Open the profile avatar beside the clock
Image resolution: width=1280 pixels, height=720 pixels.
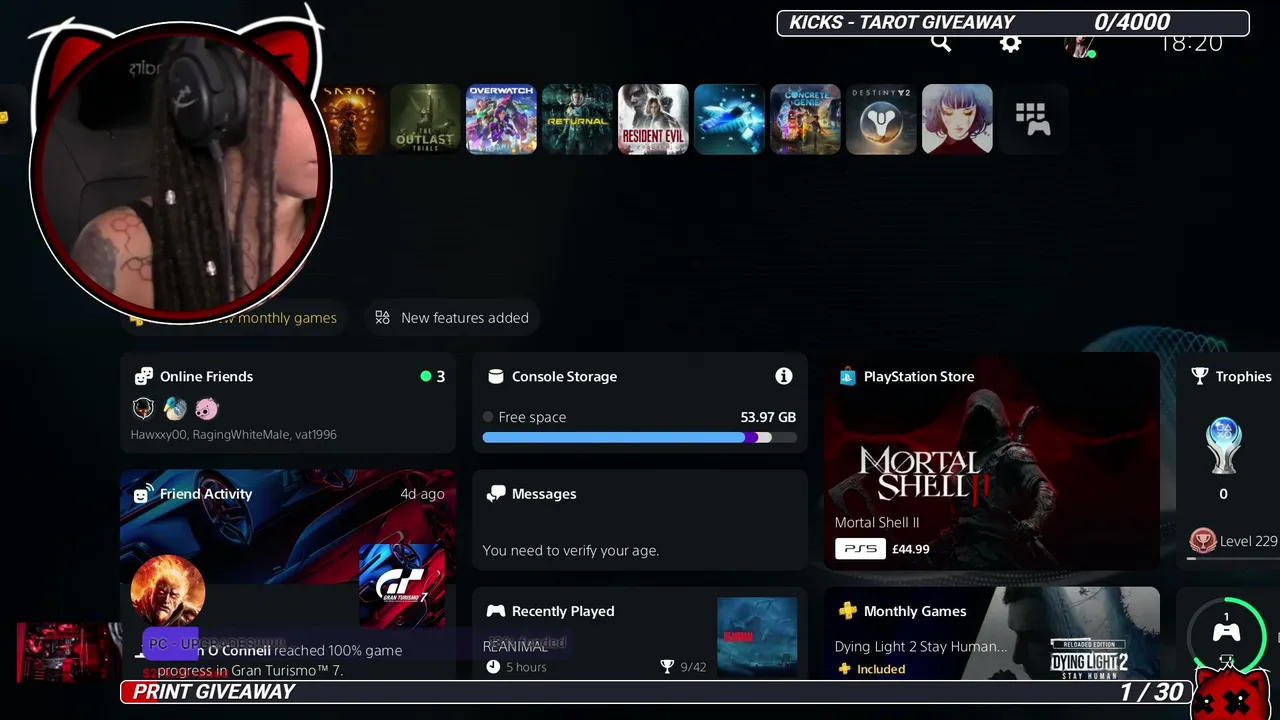pos(1080,45)
